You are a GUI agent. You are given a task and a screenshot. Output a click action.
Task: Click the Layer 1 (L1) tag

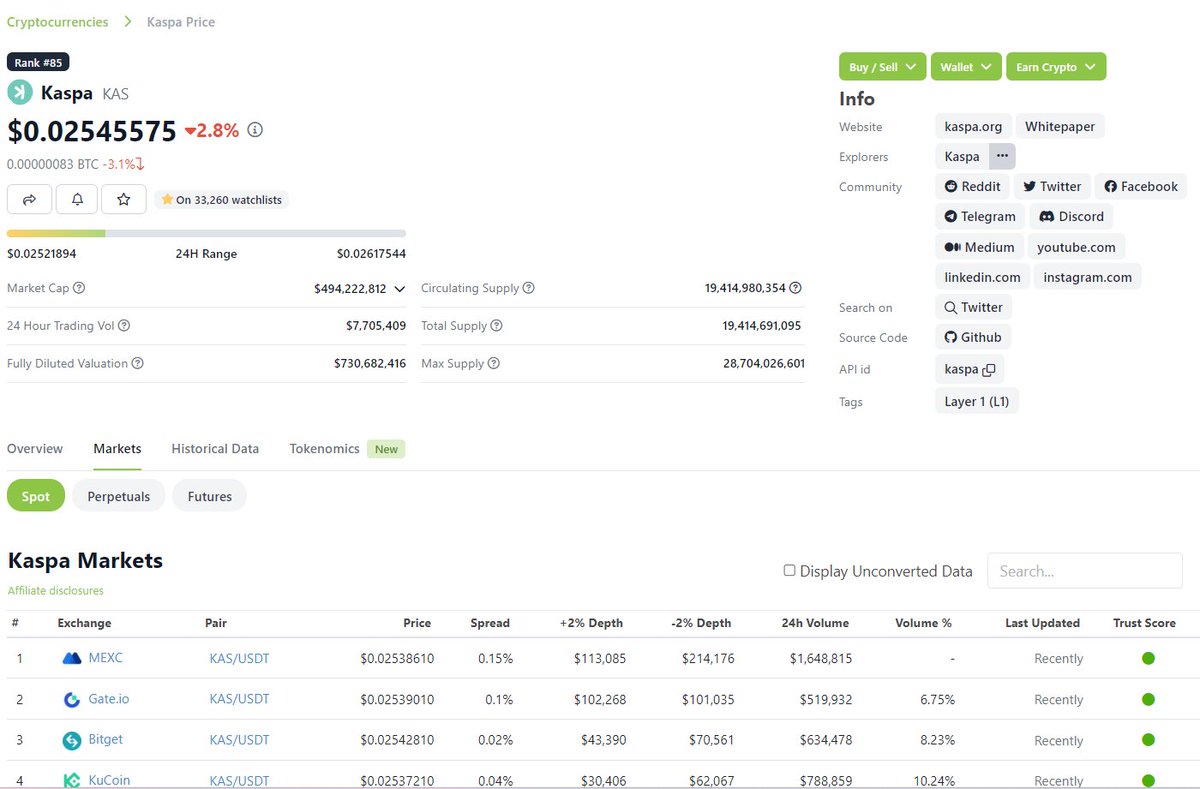[x=977, y=402]
